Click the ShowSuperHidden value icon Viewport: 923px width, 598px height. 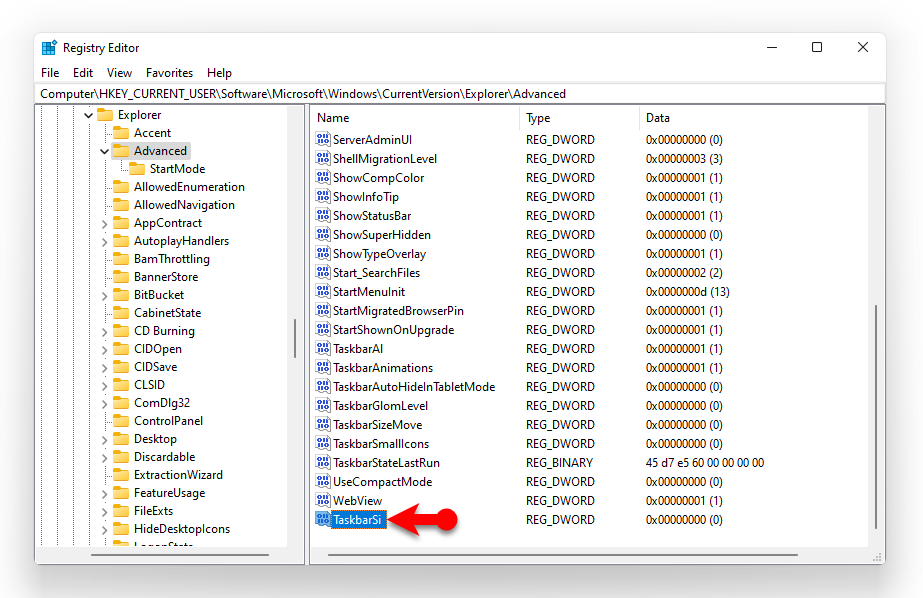tap(323, 234)
